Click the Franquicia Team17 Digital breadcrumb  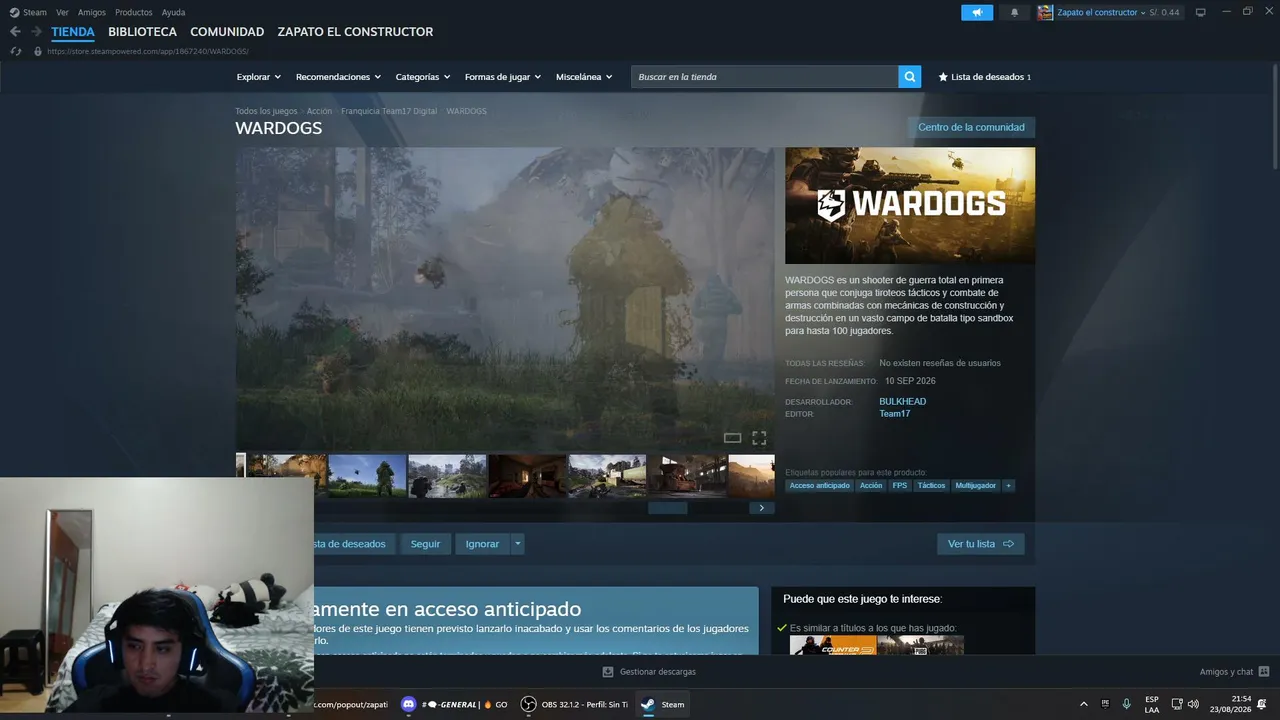[389, 111]
